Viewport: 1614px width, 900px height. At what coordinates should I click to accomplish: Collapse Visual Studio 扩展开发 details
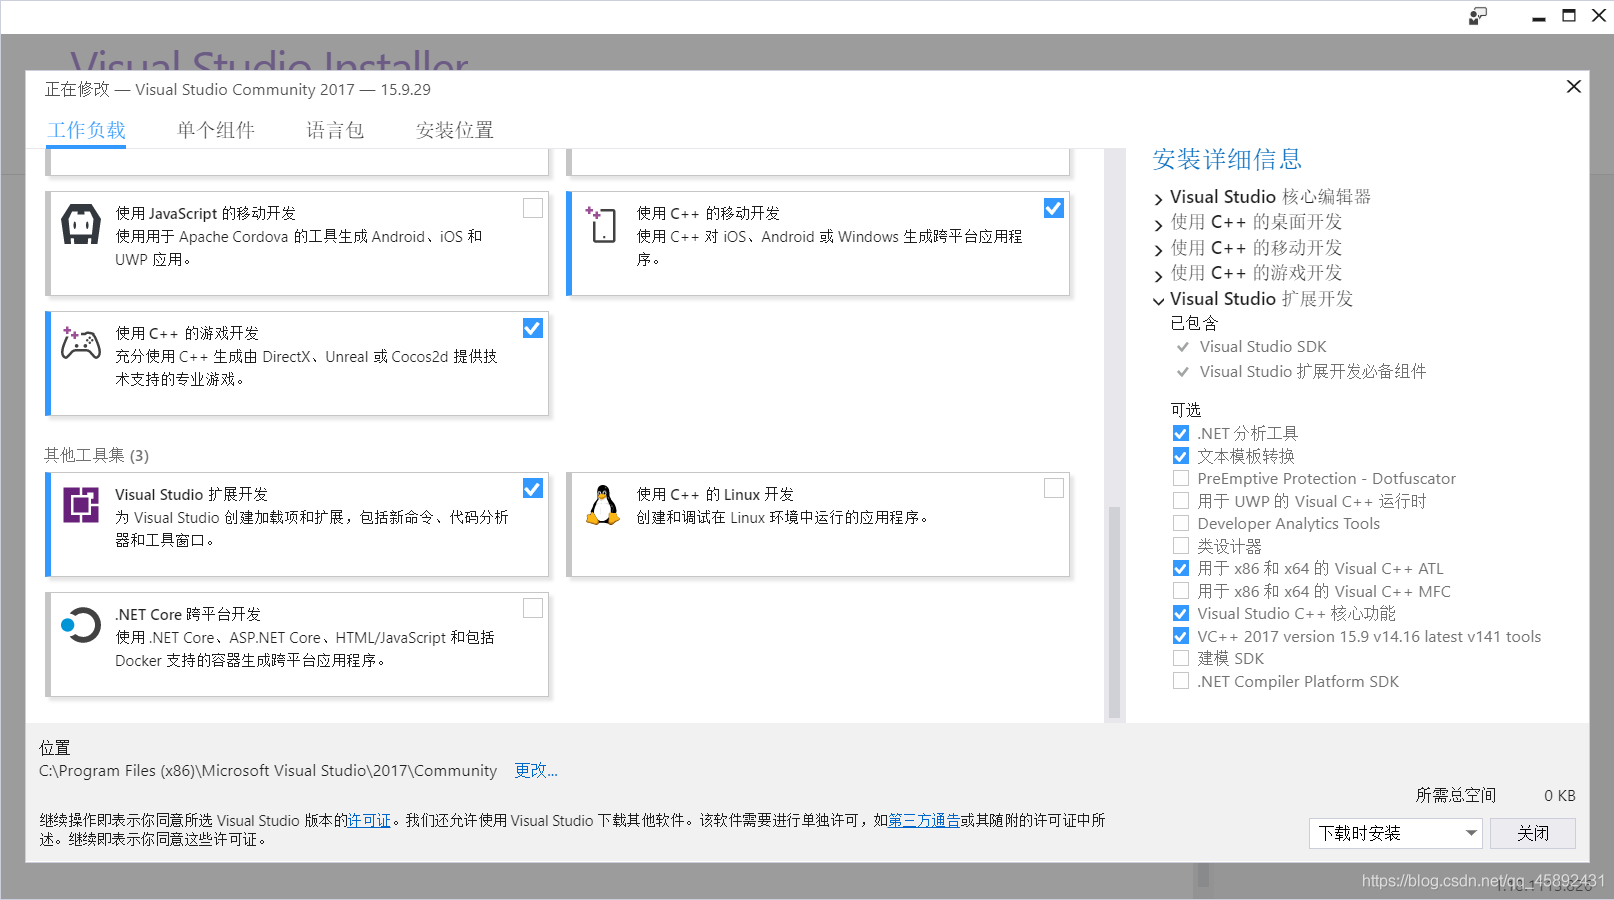pos(1159,300)
